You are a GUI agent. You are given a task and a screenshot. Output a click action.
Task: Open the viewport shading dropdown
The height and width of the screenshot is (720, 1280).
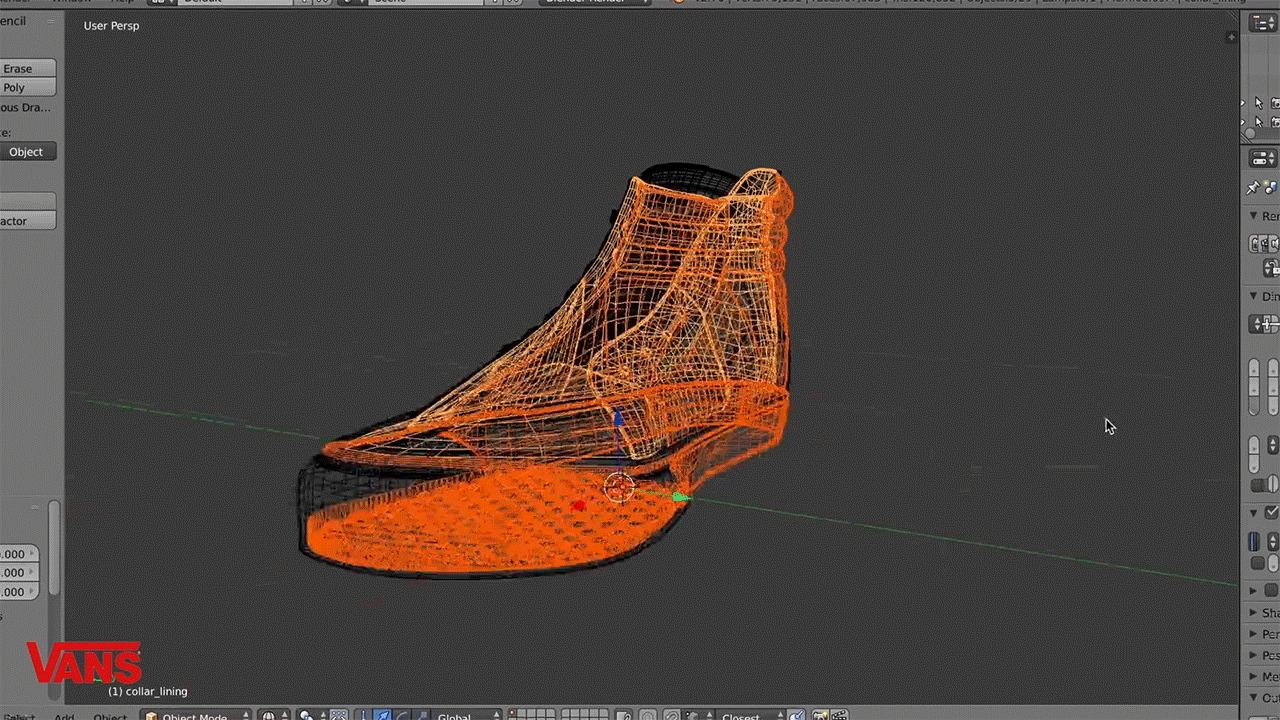[x=275, y=716]
